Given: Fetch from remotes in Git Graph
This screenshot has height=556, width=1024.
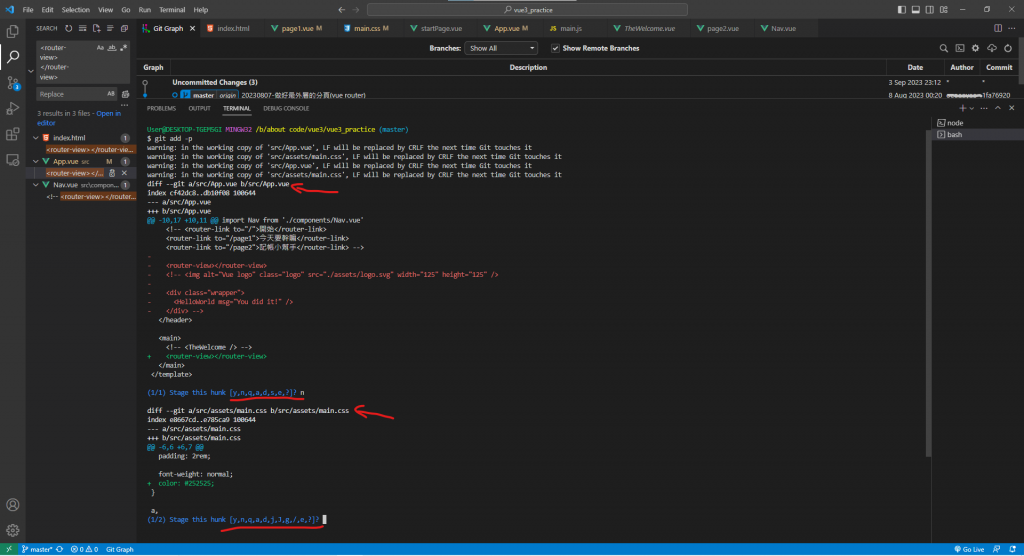Looking at the screenshot, I should click(992, 48).
